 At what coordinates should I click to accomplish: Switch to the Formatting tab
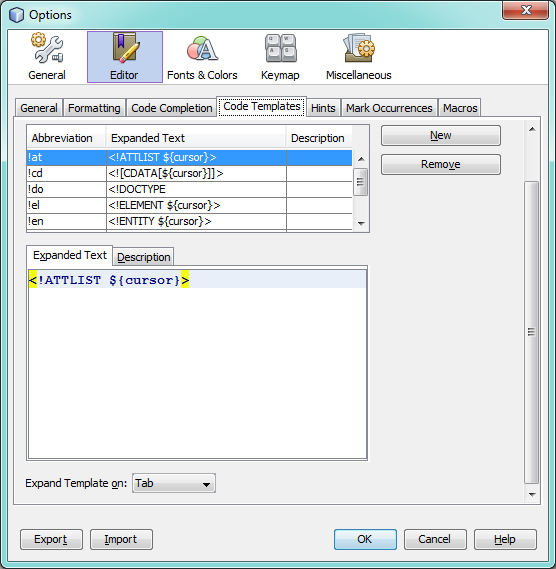tap(94, 108)
